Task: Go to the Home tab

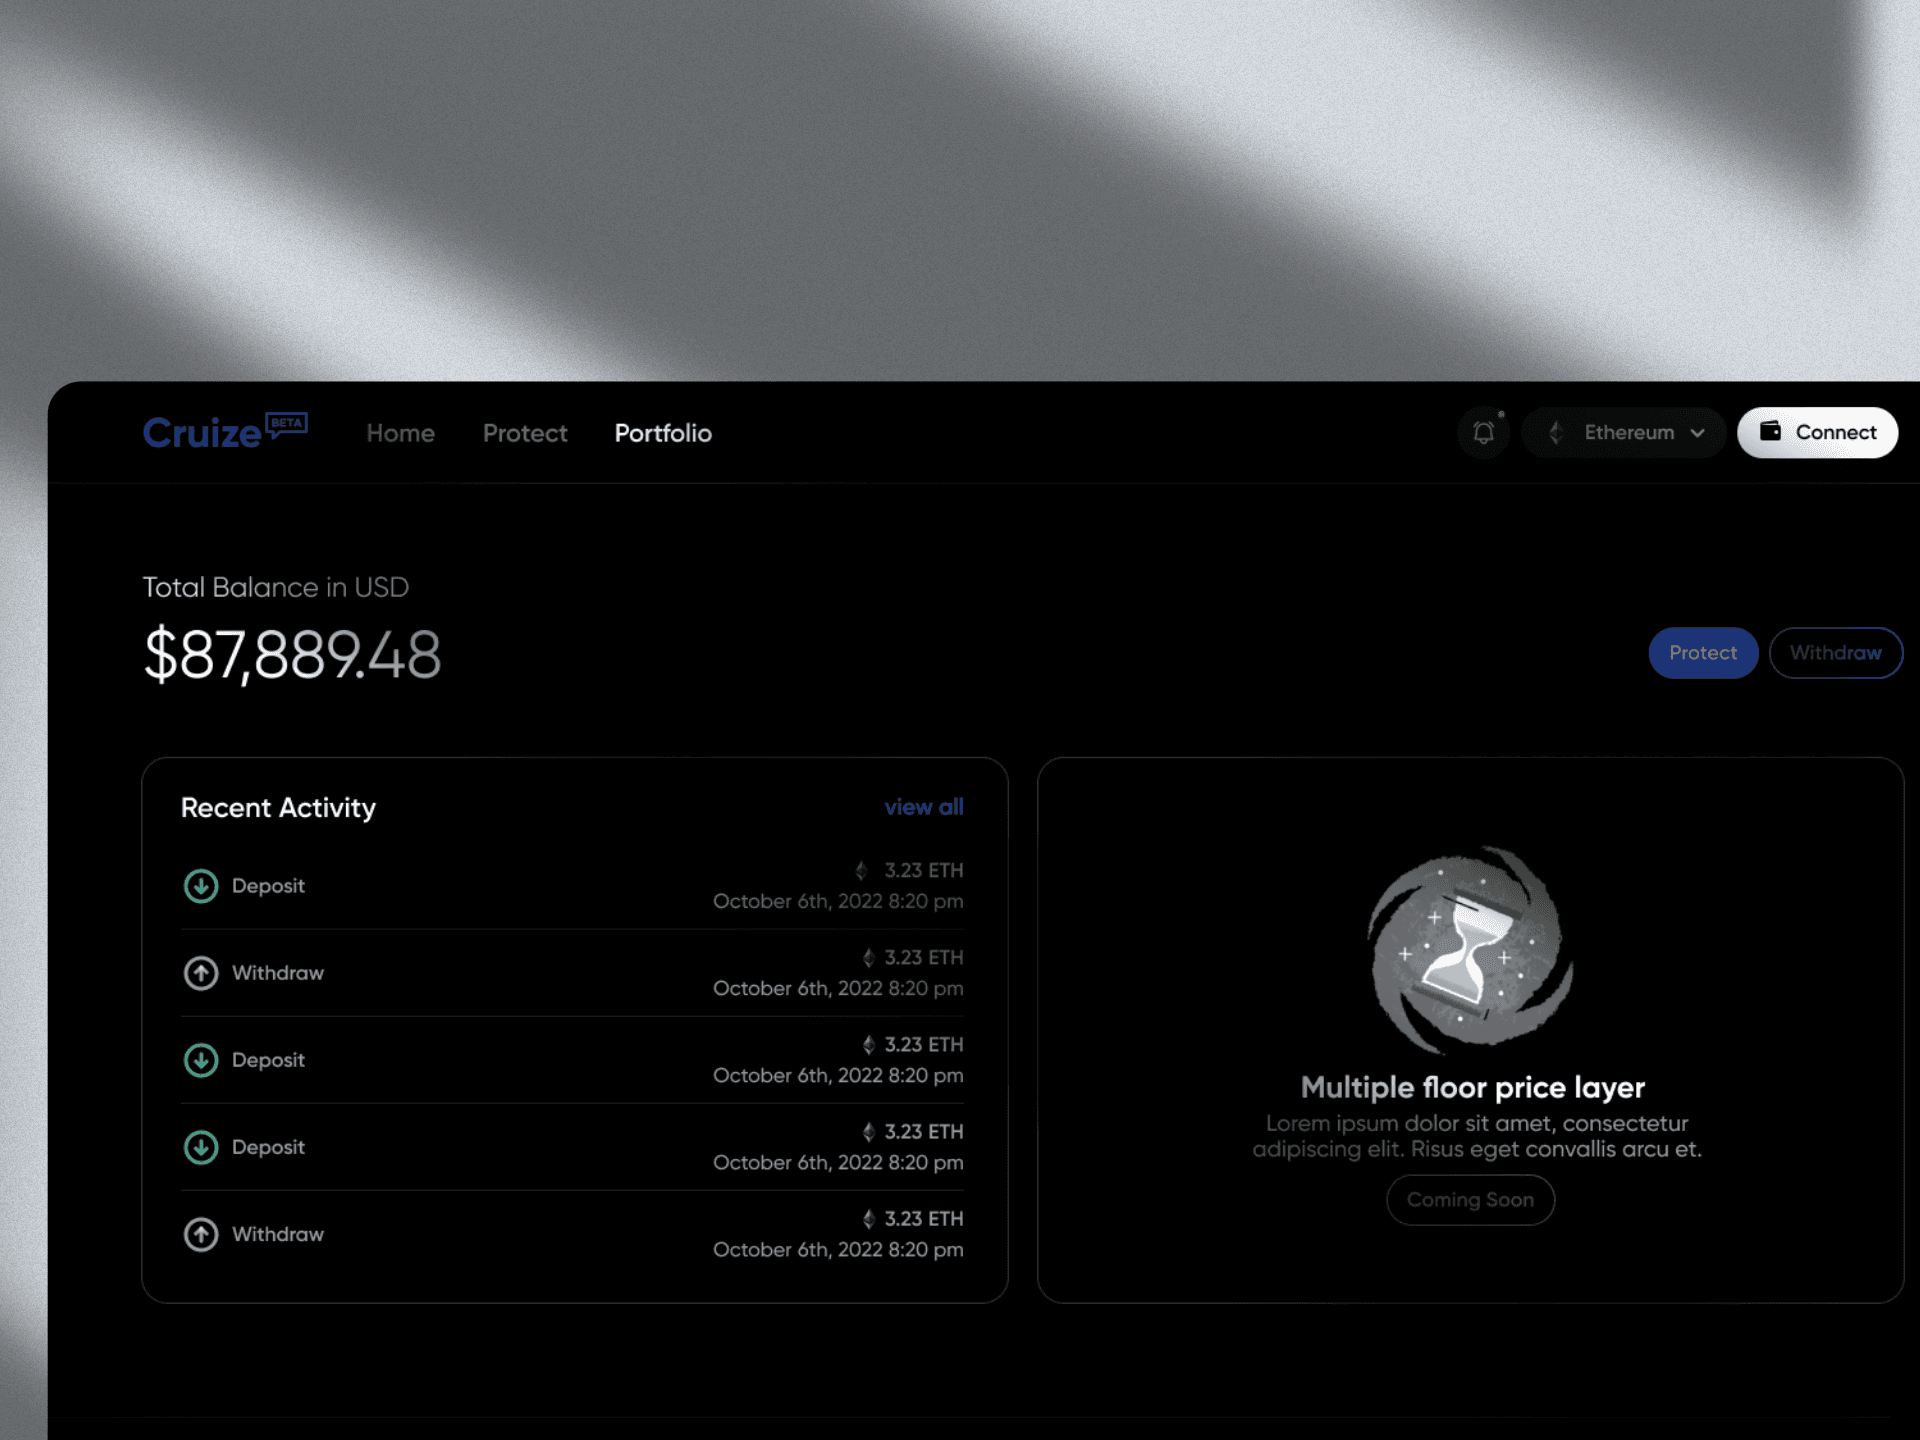Action: (x=400, y=433)
